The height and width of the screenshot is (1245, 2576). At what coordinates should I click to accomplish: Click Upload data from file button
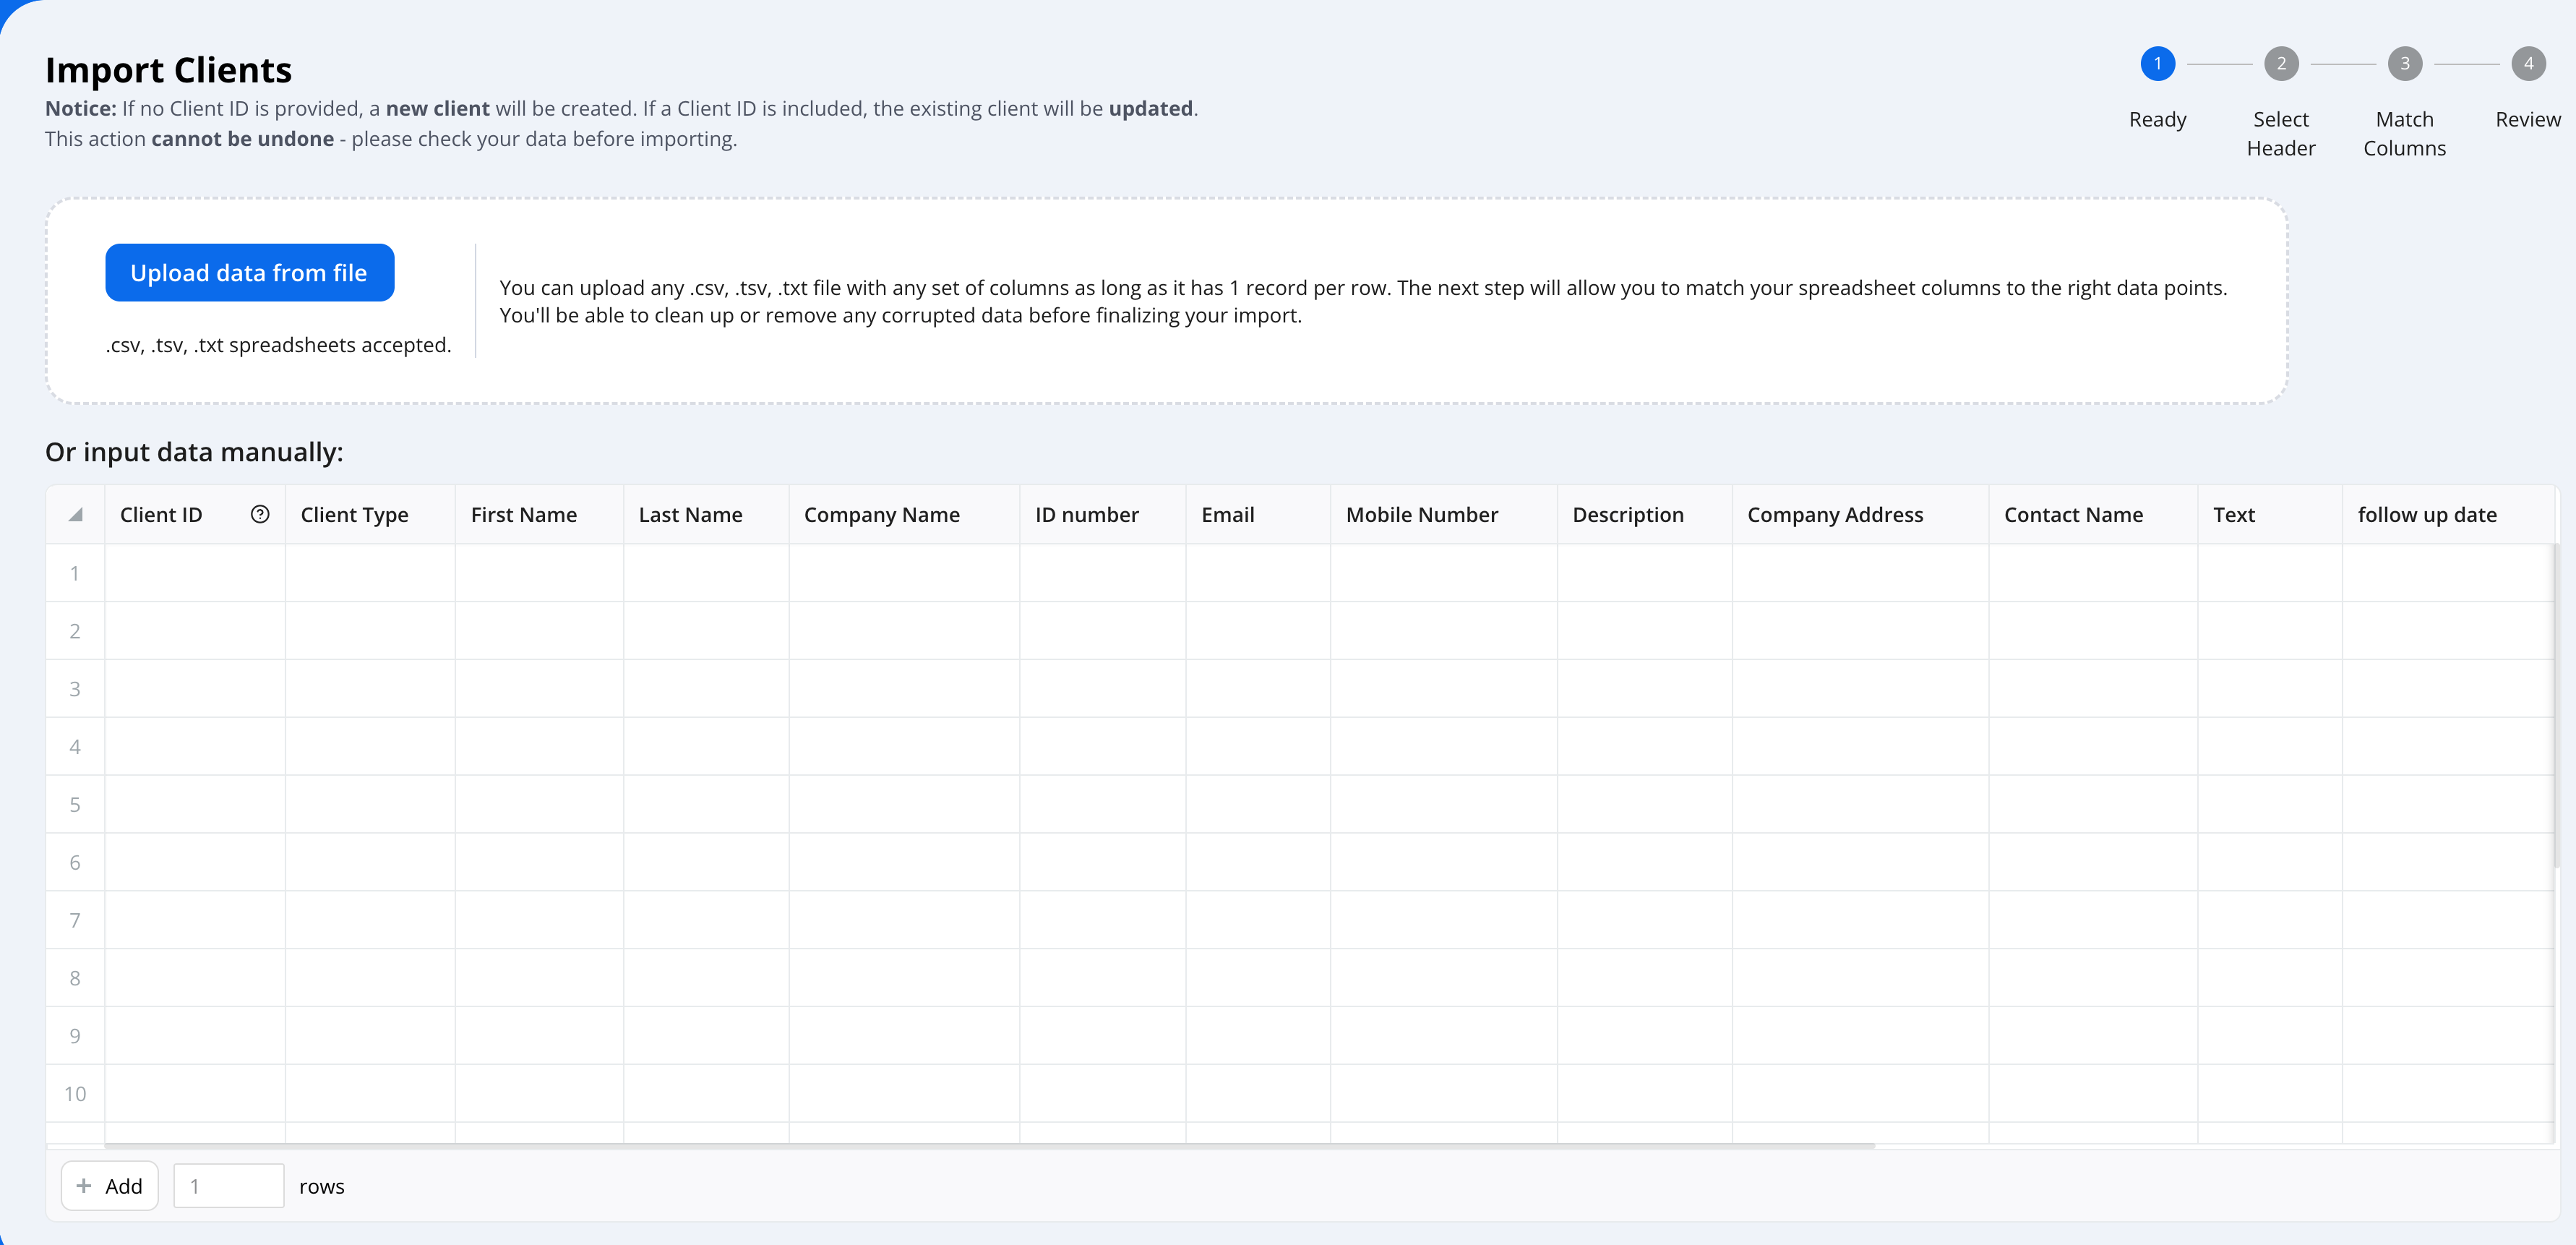click(x=250, y=272)
